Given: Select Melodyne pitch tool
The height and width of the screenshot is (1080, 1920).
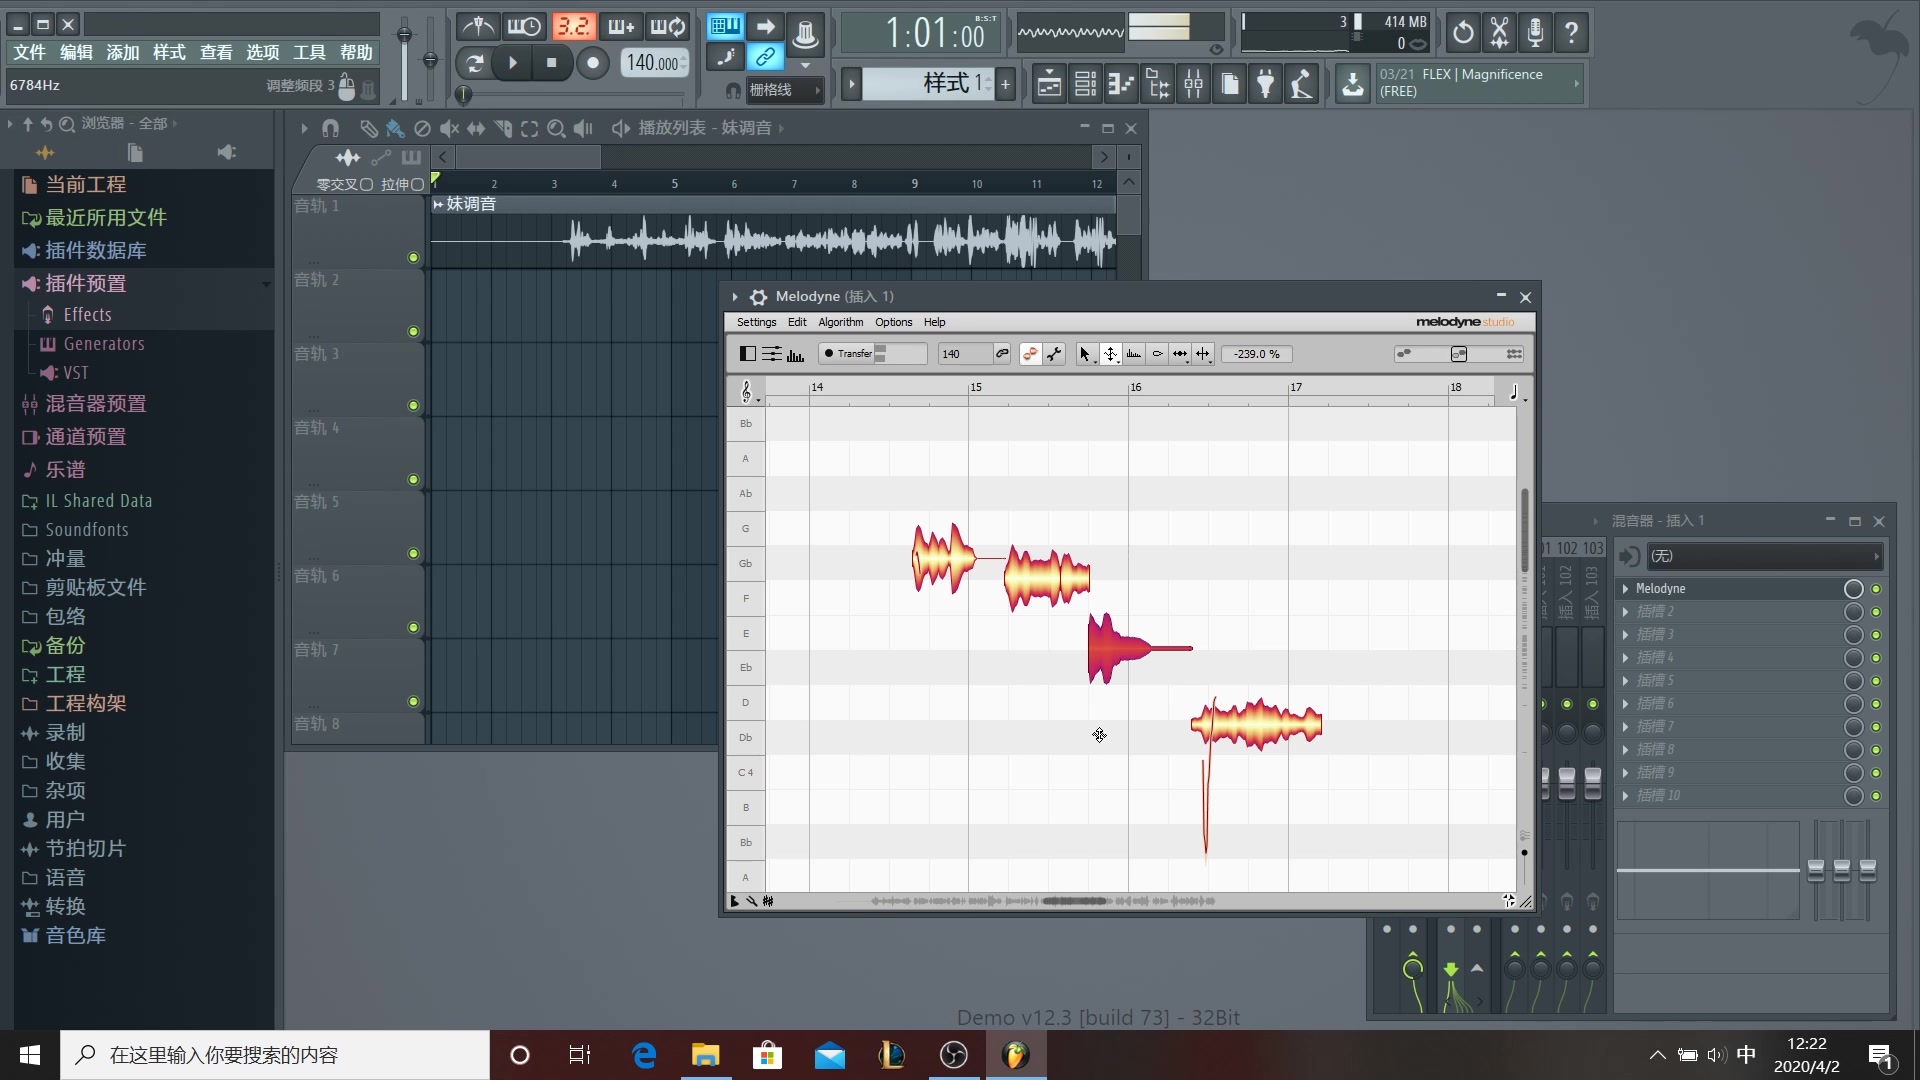Looking at the screenshot, I should pyautogui.click(x=1110, y=354).
